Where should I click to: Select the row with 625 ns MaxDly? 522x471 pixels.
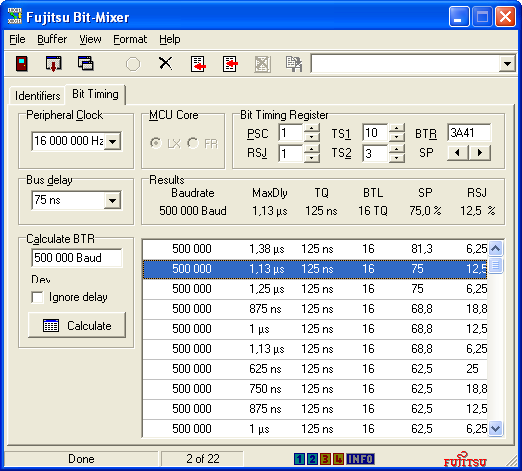[x=315, y=369]
